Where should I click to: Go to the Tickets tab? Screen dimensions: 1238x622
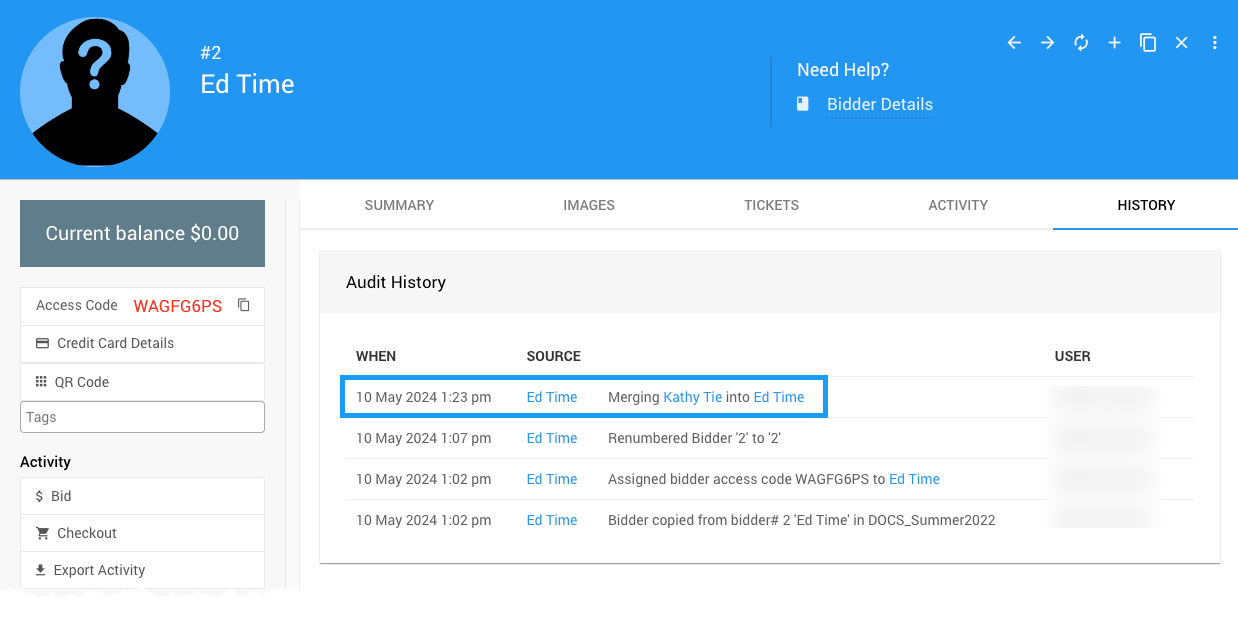point(771,205)
